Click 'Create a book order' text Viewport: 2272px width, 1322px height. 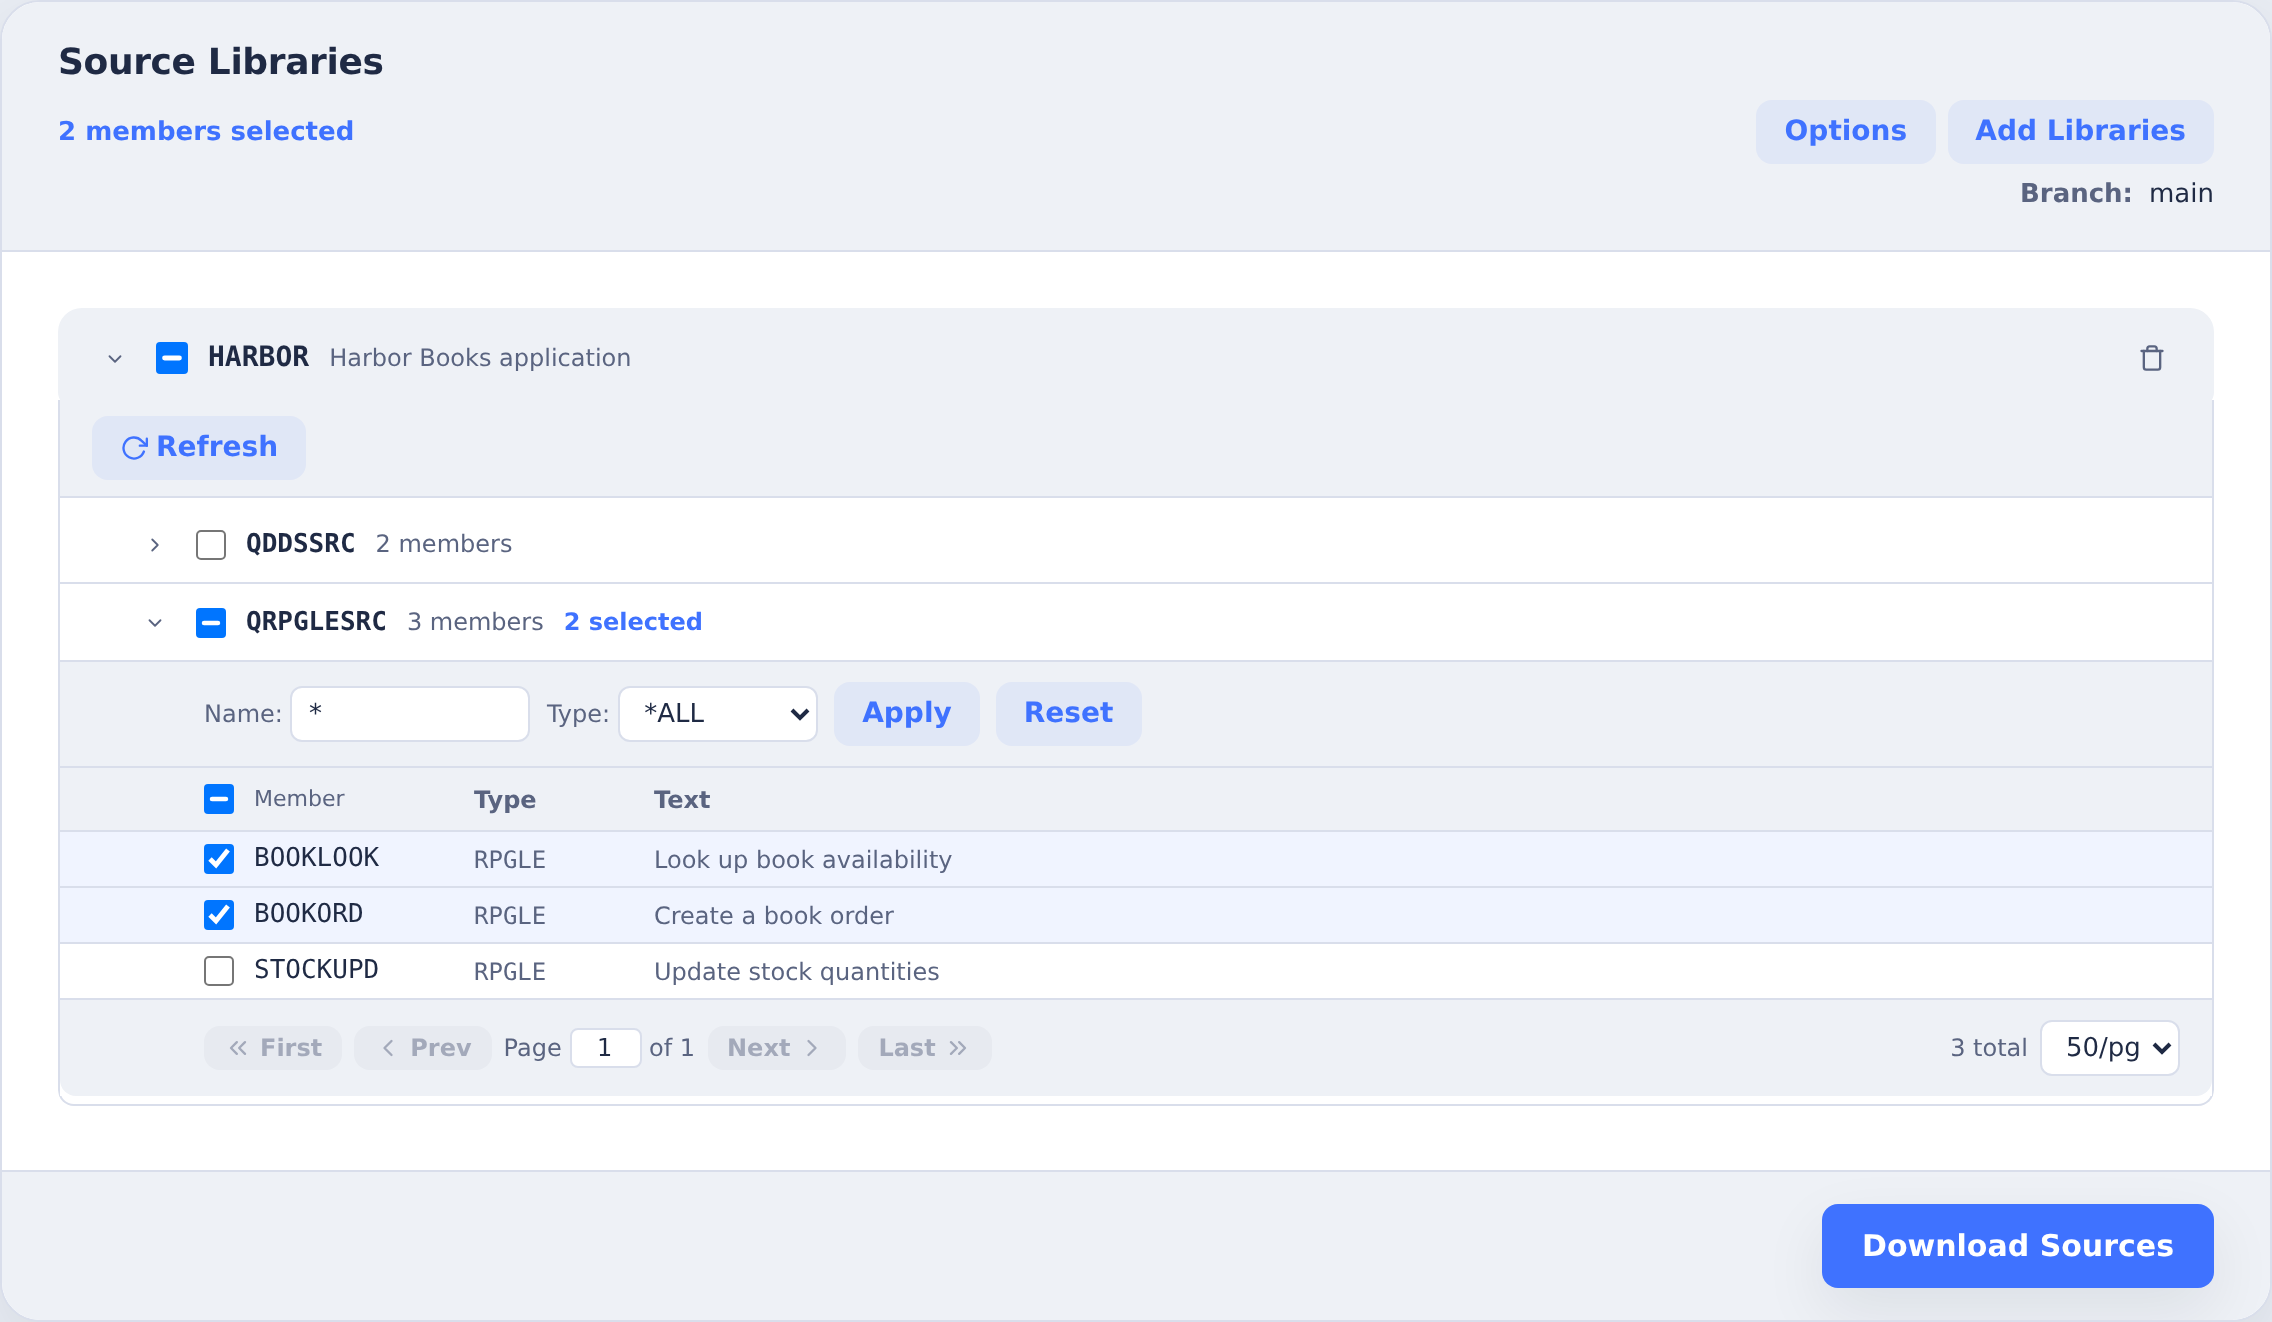774,916
